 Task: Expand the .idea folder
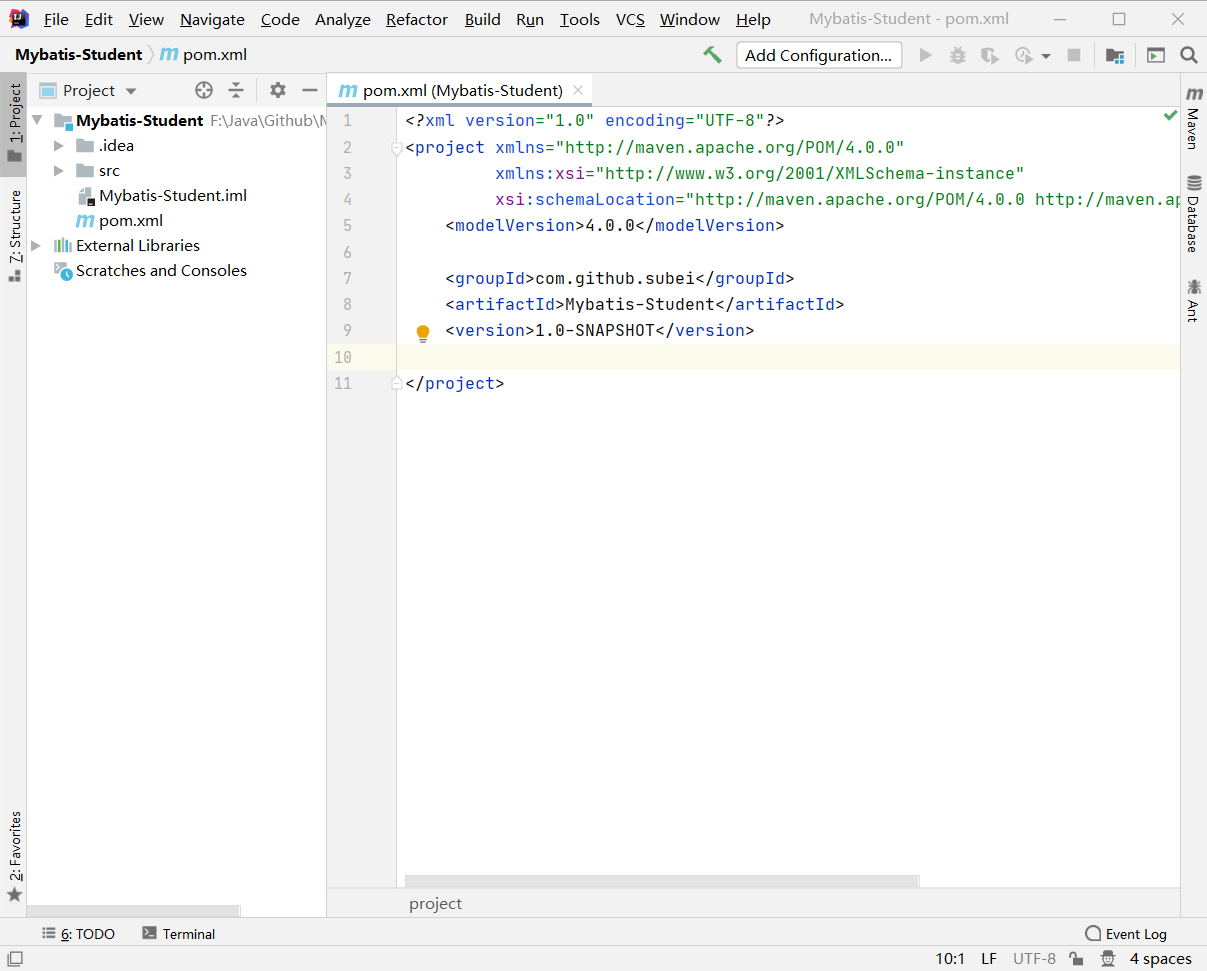(x=60, y=146)
